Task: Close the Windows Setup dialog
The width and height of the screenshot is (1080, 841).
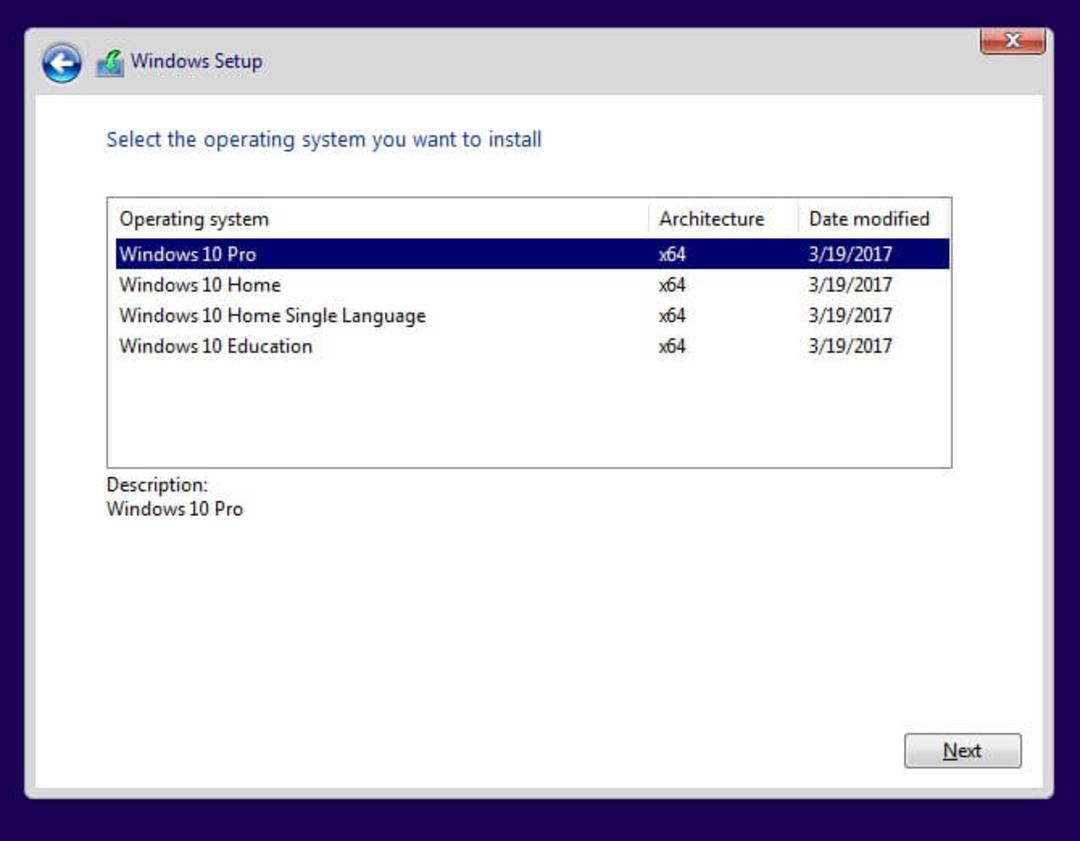Action: 1012,41
